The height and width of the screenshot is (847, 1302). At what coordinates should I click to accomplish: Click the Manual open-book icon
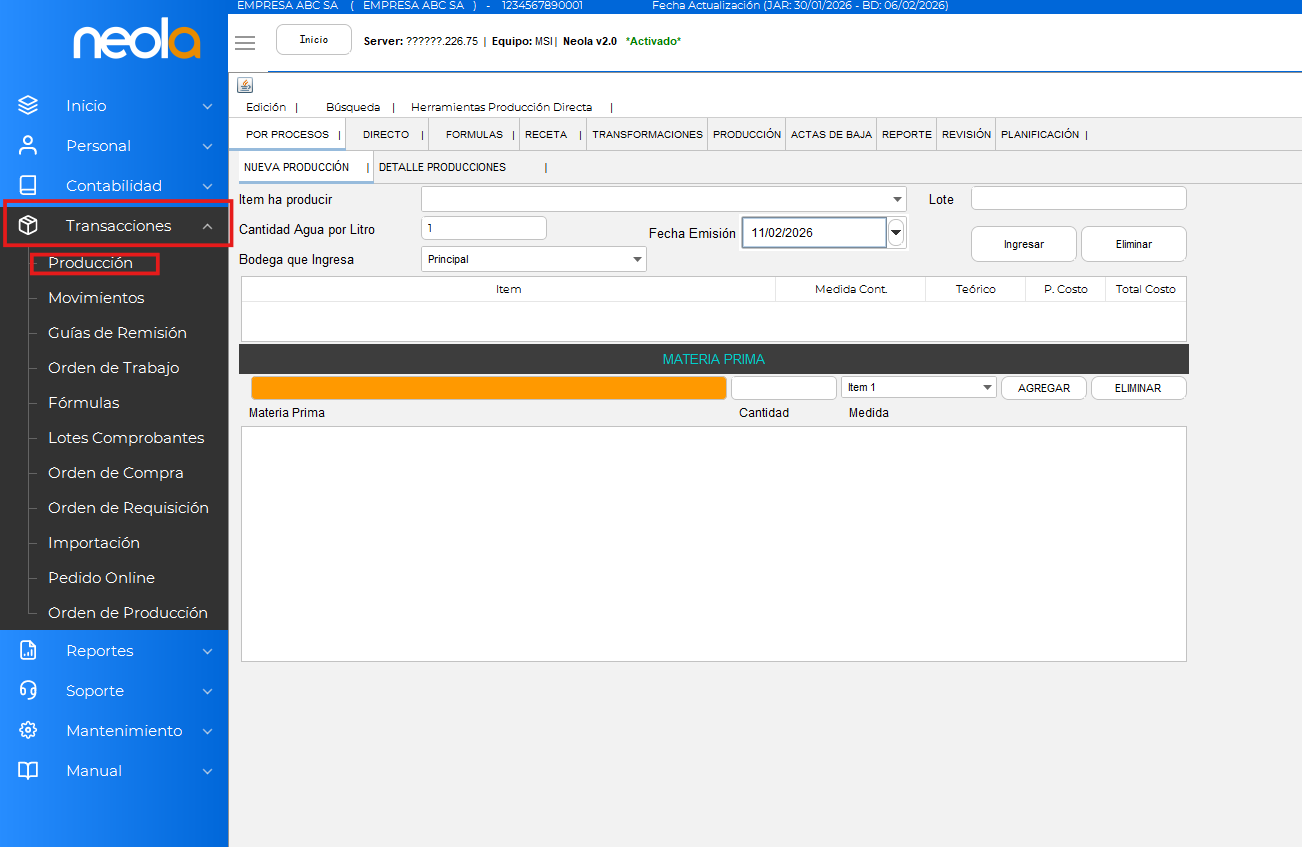click(28, 770)
